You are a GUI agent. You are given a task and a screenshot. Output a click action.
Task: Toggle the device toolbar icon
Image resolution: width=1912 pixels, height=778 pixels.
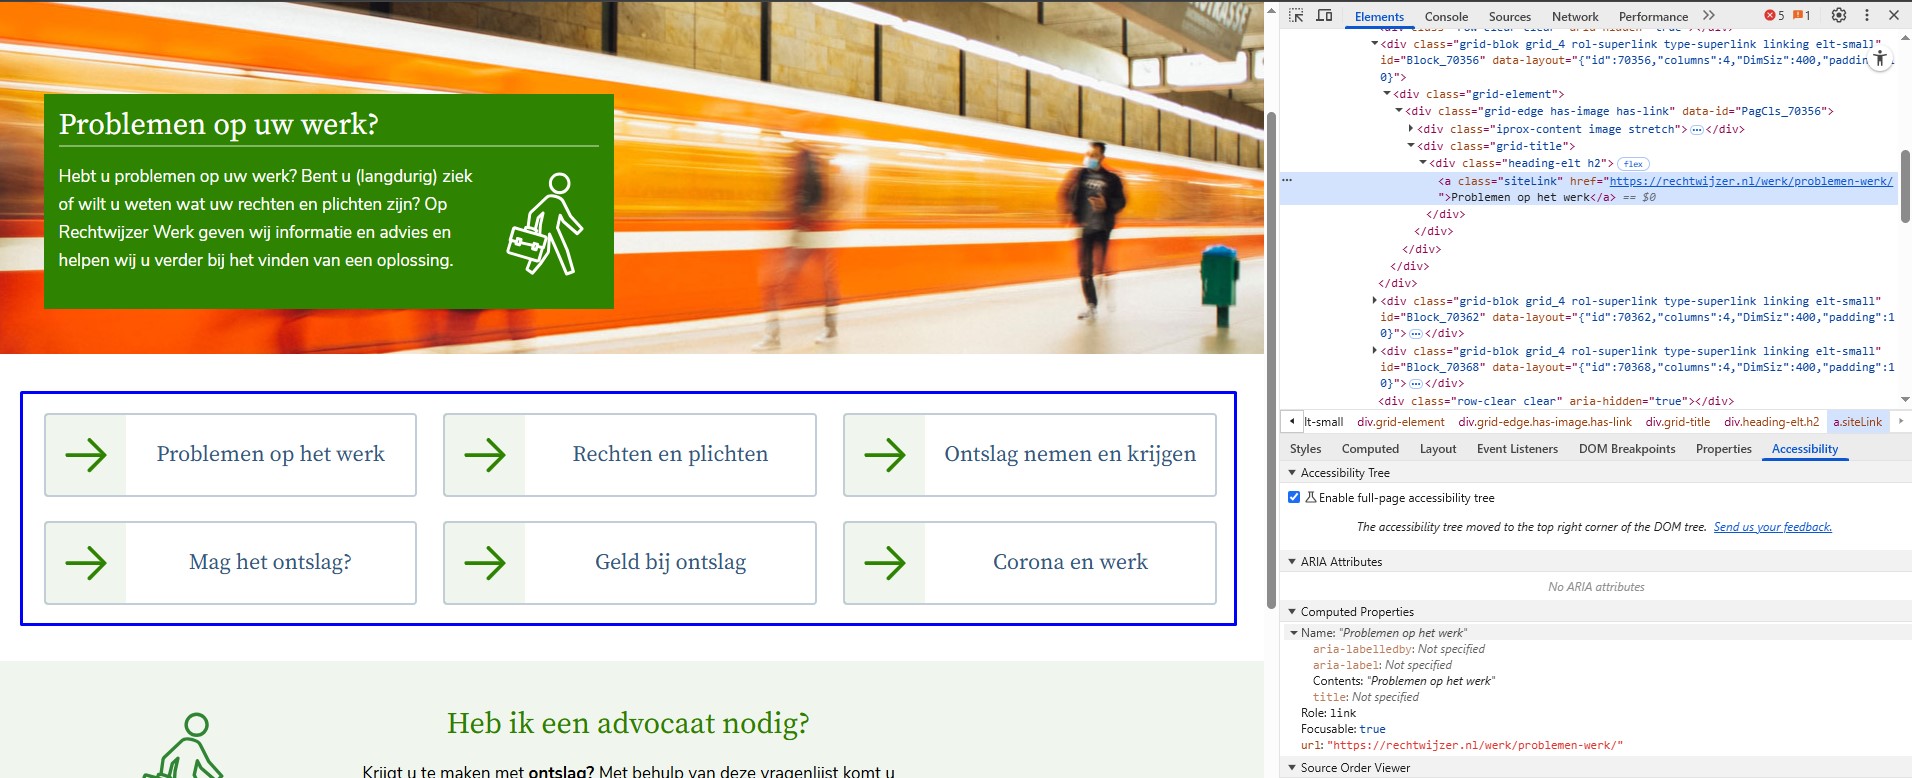tap(1324, 16)
